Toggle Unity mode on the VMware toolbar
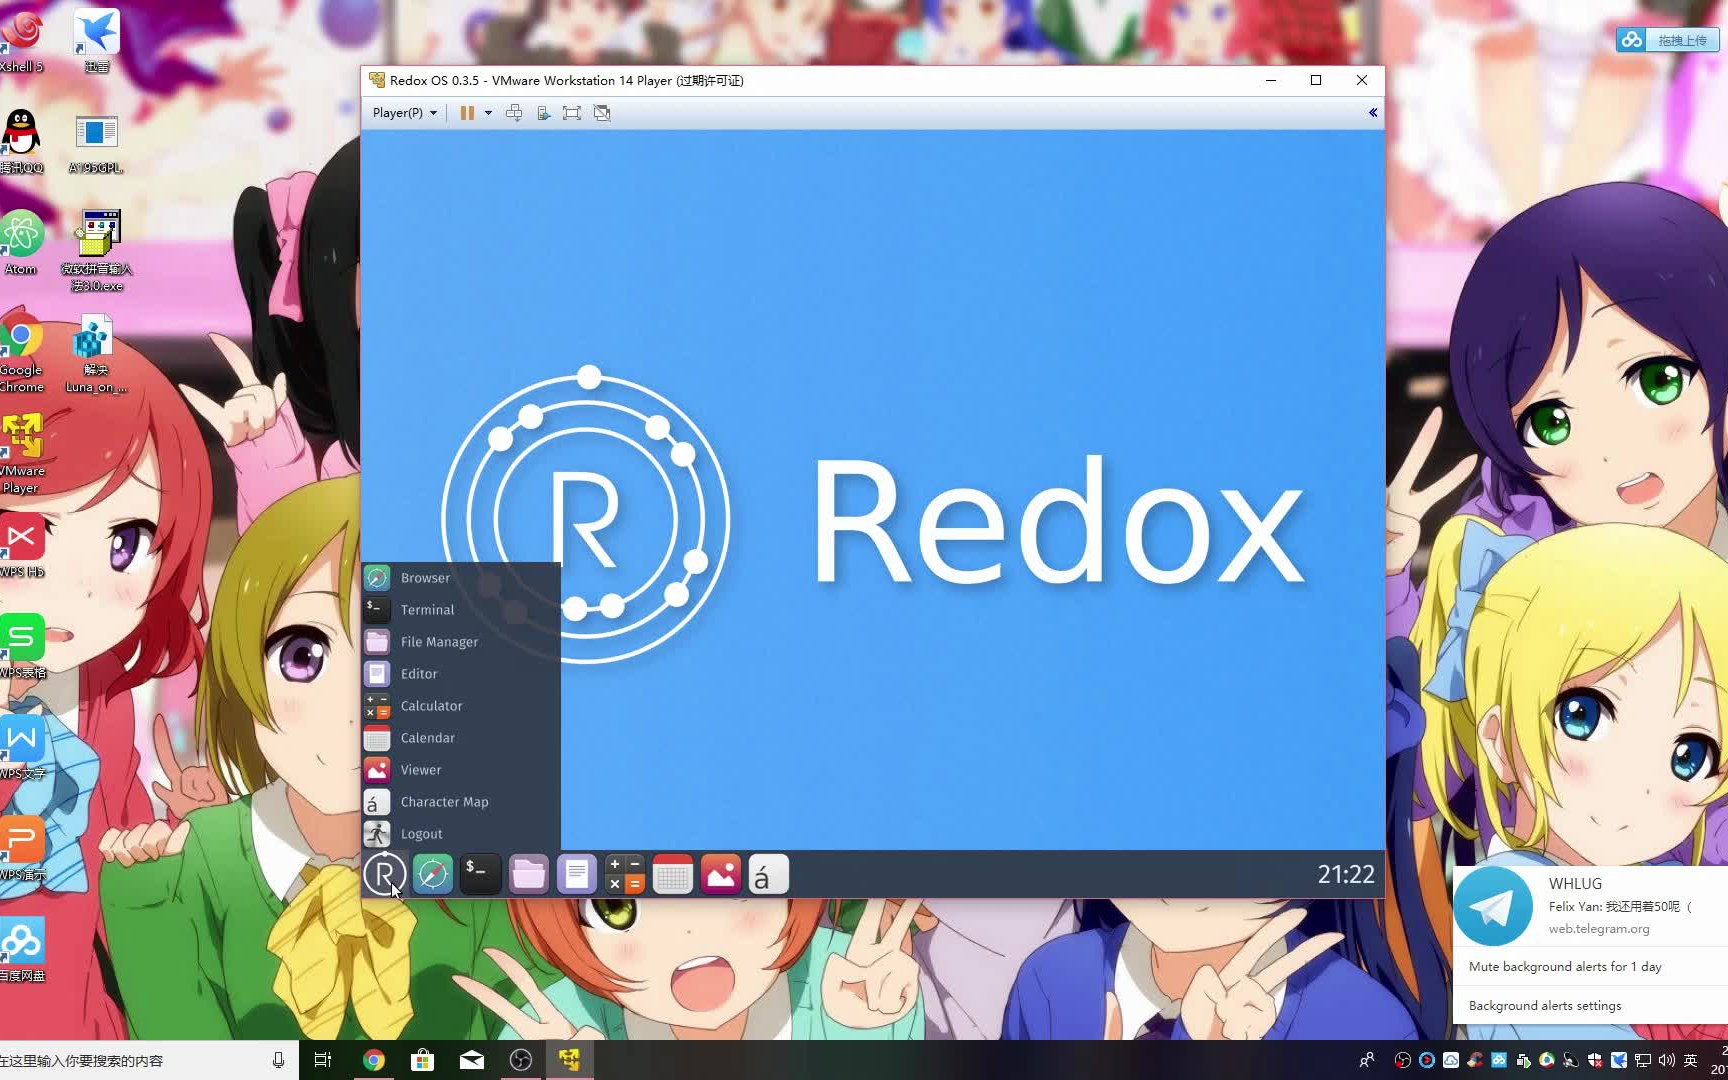The width and height of the screenshot is (1728, 1080). pyautogui.click(x=601, y=113)
